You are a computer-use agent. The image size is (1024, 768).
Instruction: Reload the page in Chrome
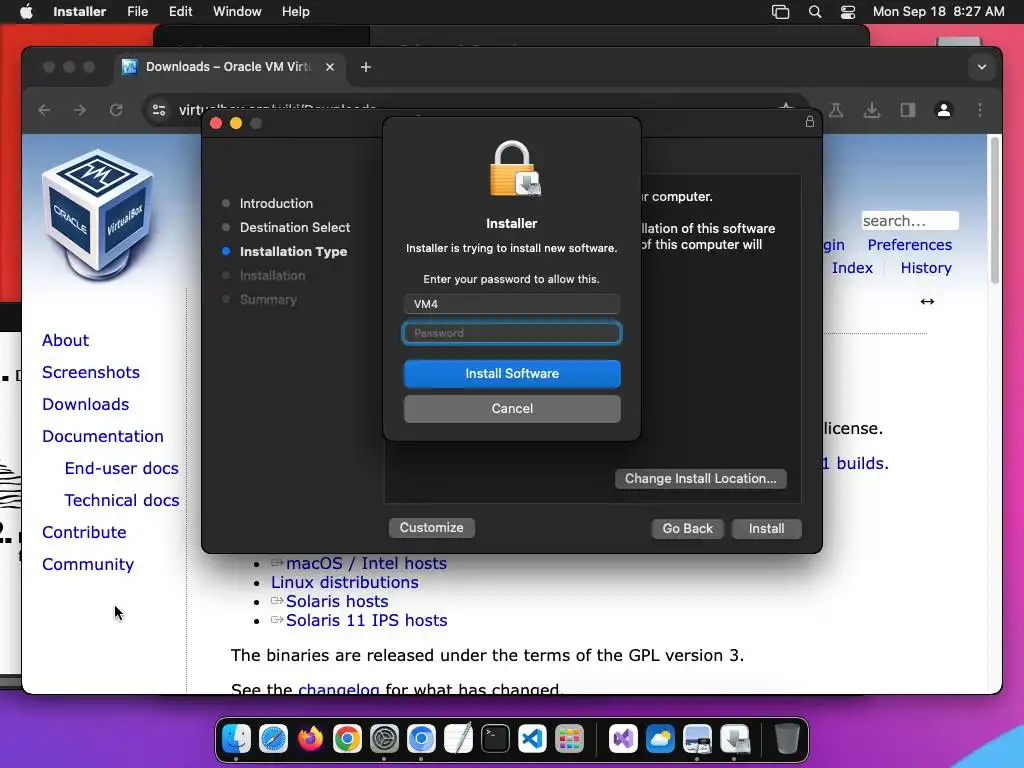(116, 110)
